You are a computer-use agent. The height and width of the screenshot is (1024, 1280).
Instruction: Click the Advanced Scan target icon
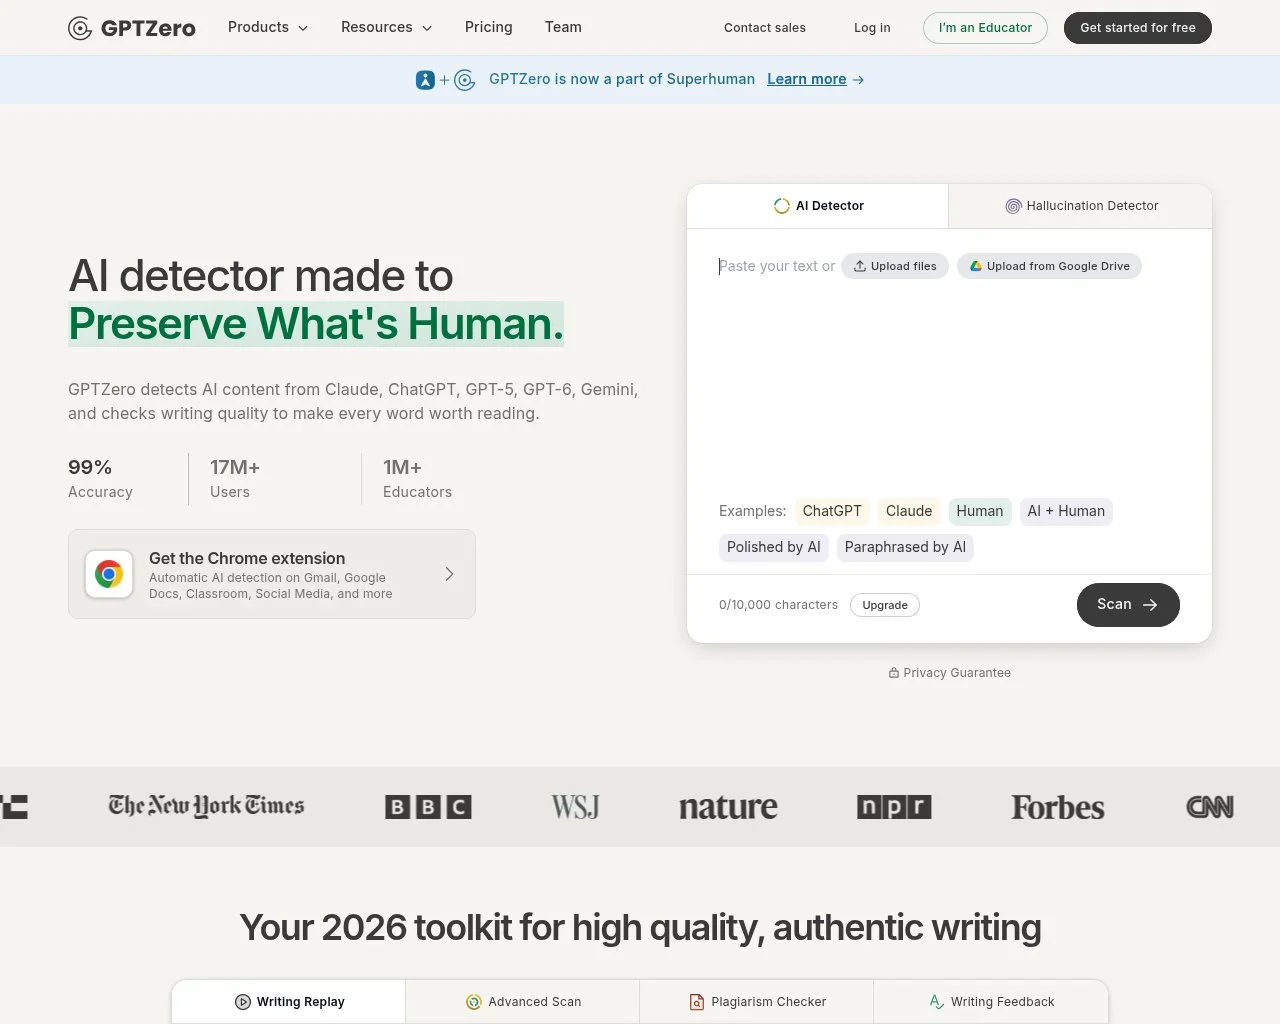[474, 1002]
